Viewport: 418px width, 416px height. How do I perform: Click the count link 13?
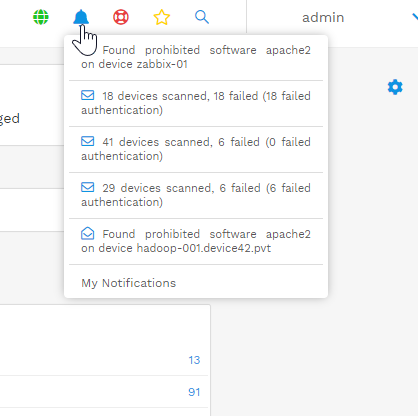(194, 360)
